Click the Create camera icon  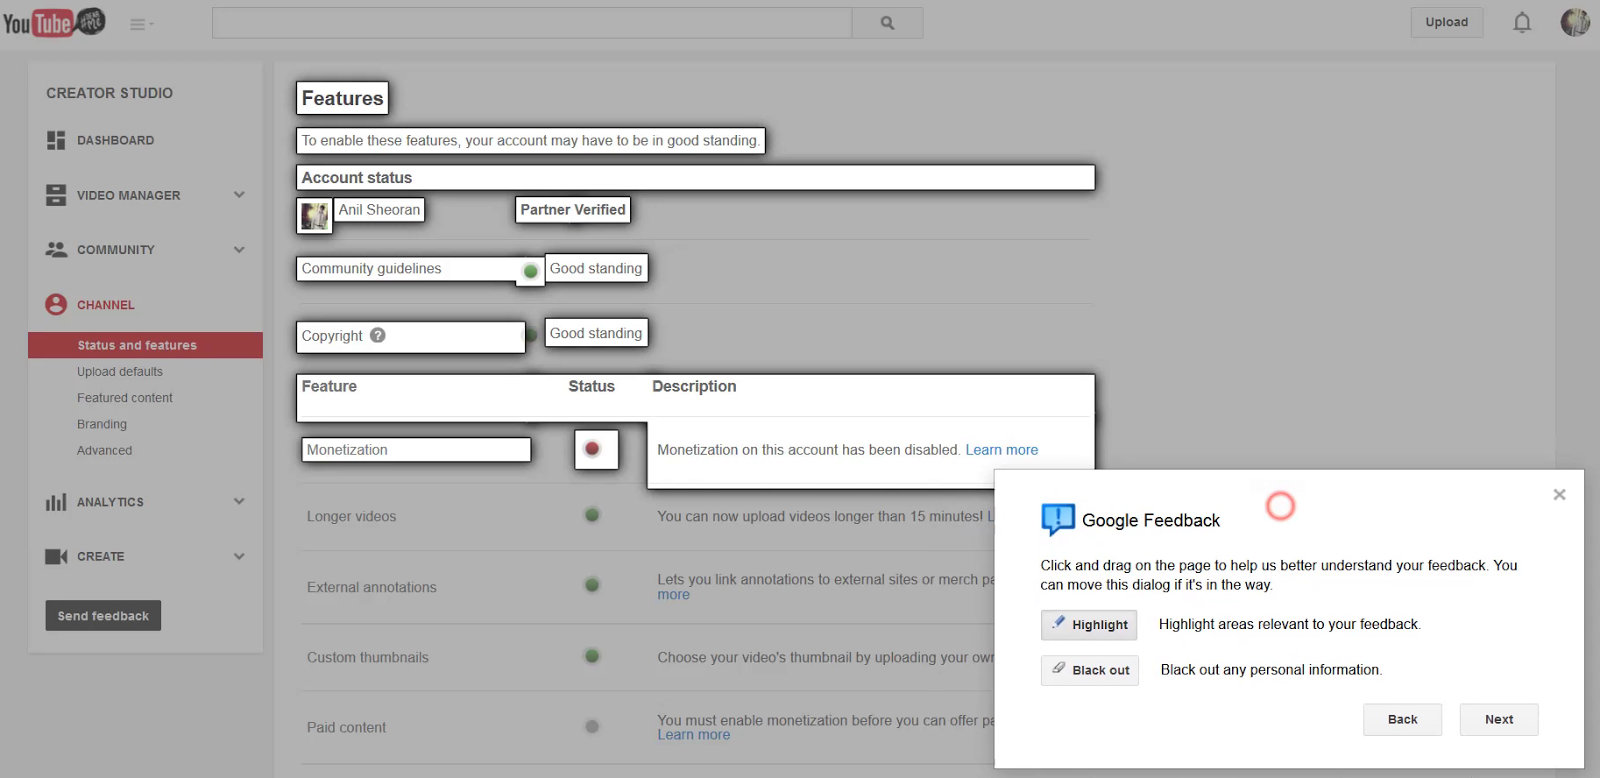(x=56, y=556)
